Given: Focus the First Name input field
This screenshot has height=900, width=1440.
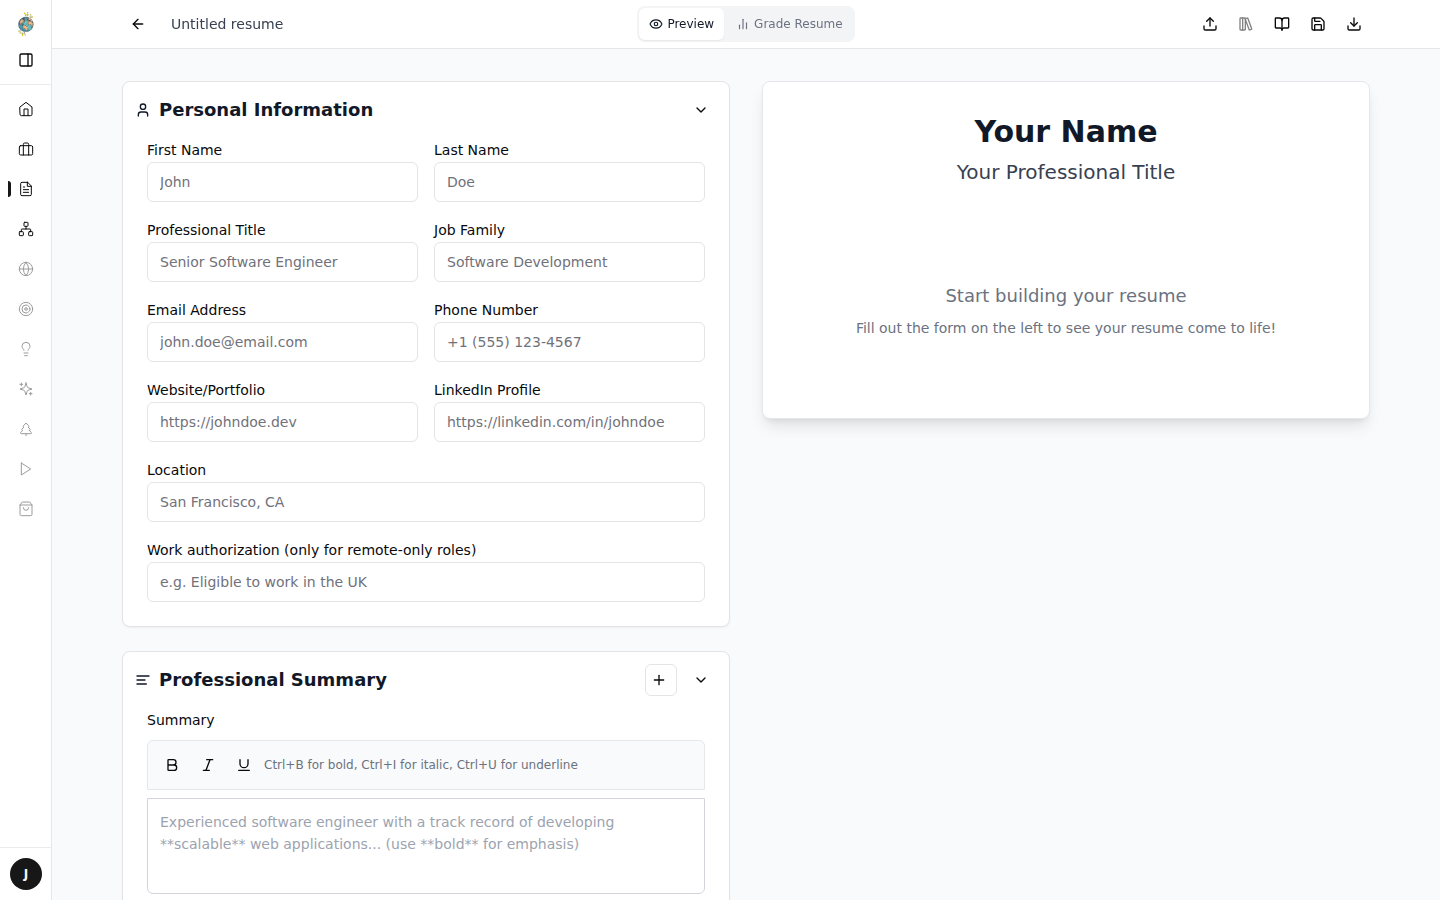Looking at the screenshot, I should tap(282, 182).
